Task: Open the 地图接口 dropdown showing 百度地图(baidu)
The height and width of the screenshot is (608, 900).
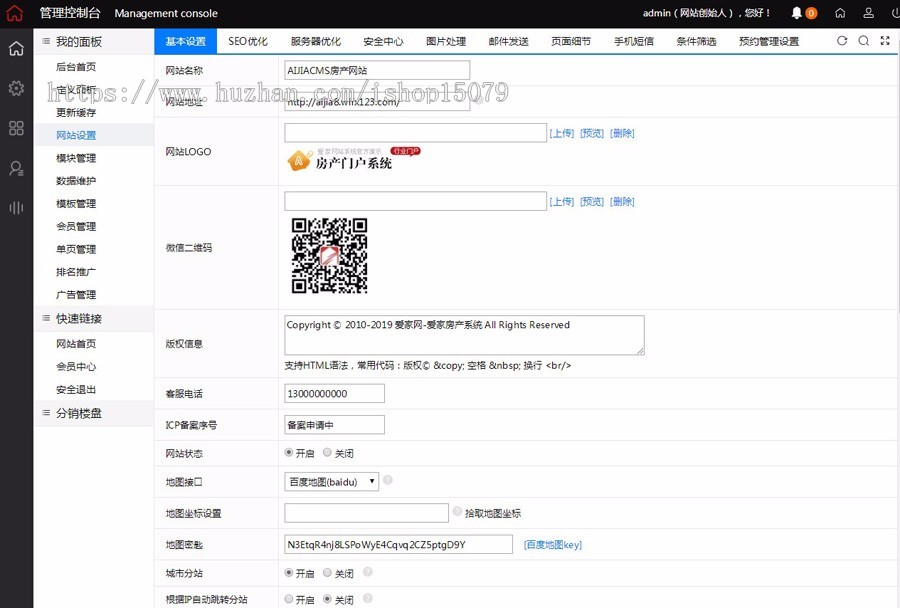Action: pyautogui.click(x=331, y=482)
